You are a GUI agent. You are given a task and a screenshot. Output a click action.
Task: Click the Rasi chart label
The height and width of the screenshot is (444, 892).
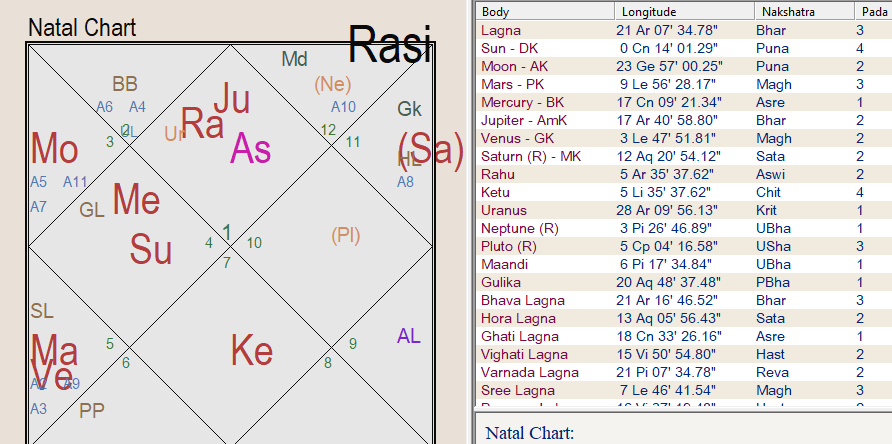pyautogui.click(x=390, y=44)
